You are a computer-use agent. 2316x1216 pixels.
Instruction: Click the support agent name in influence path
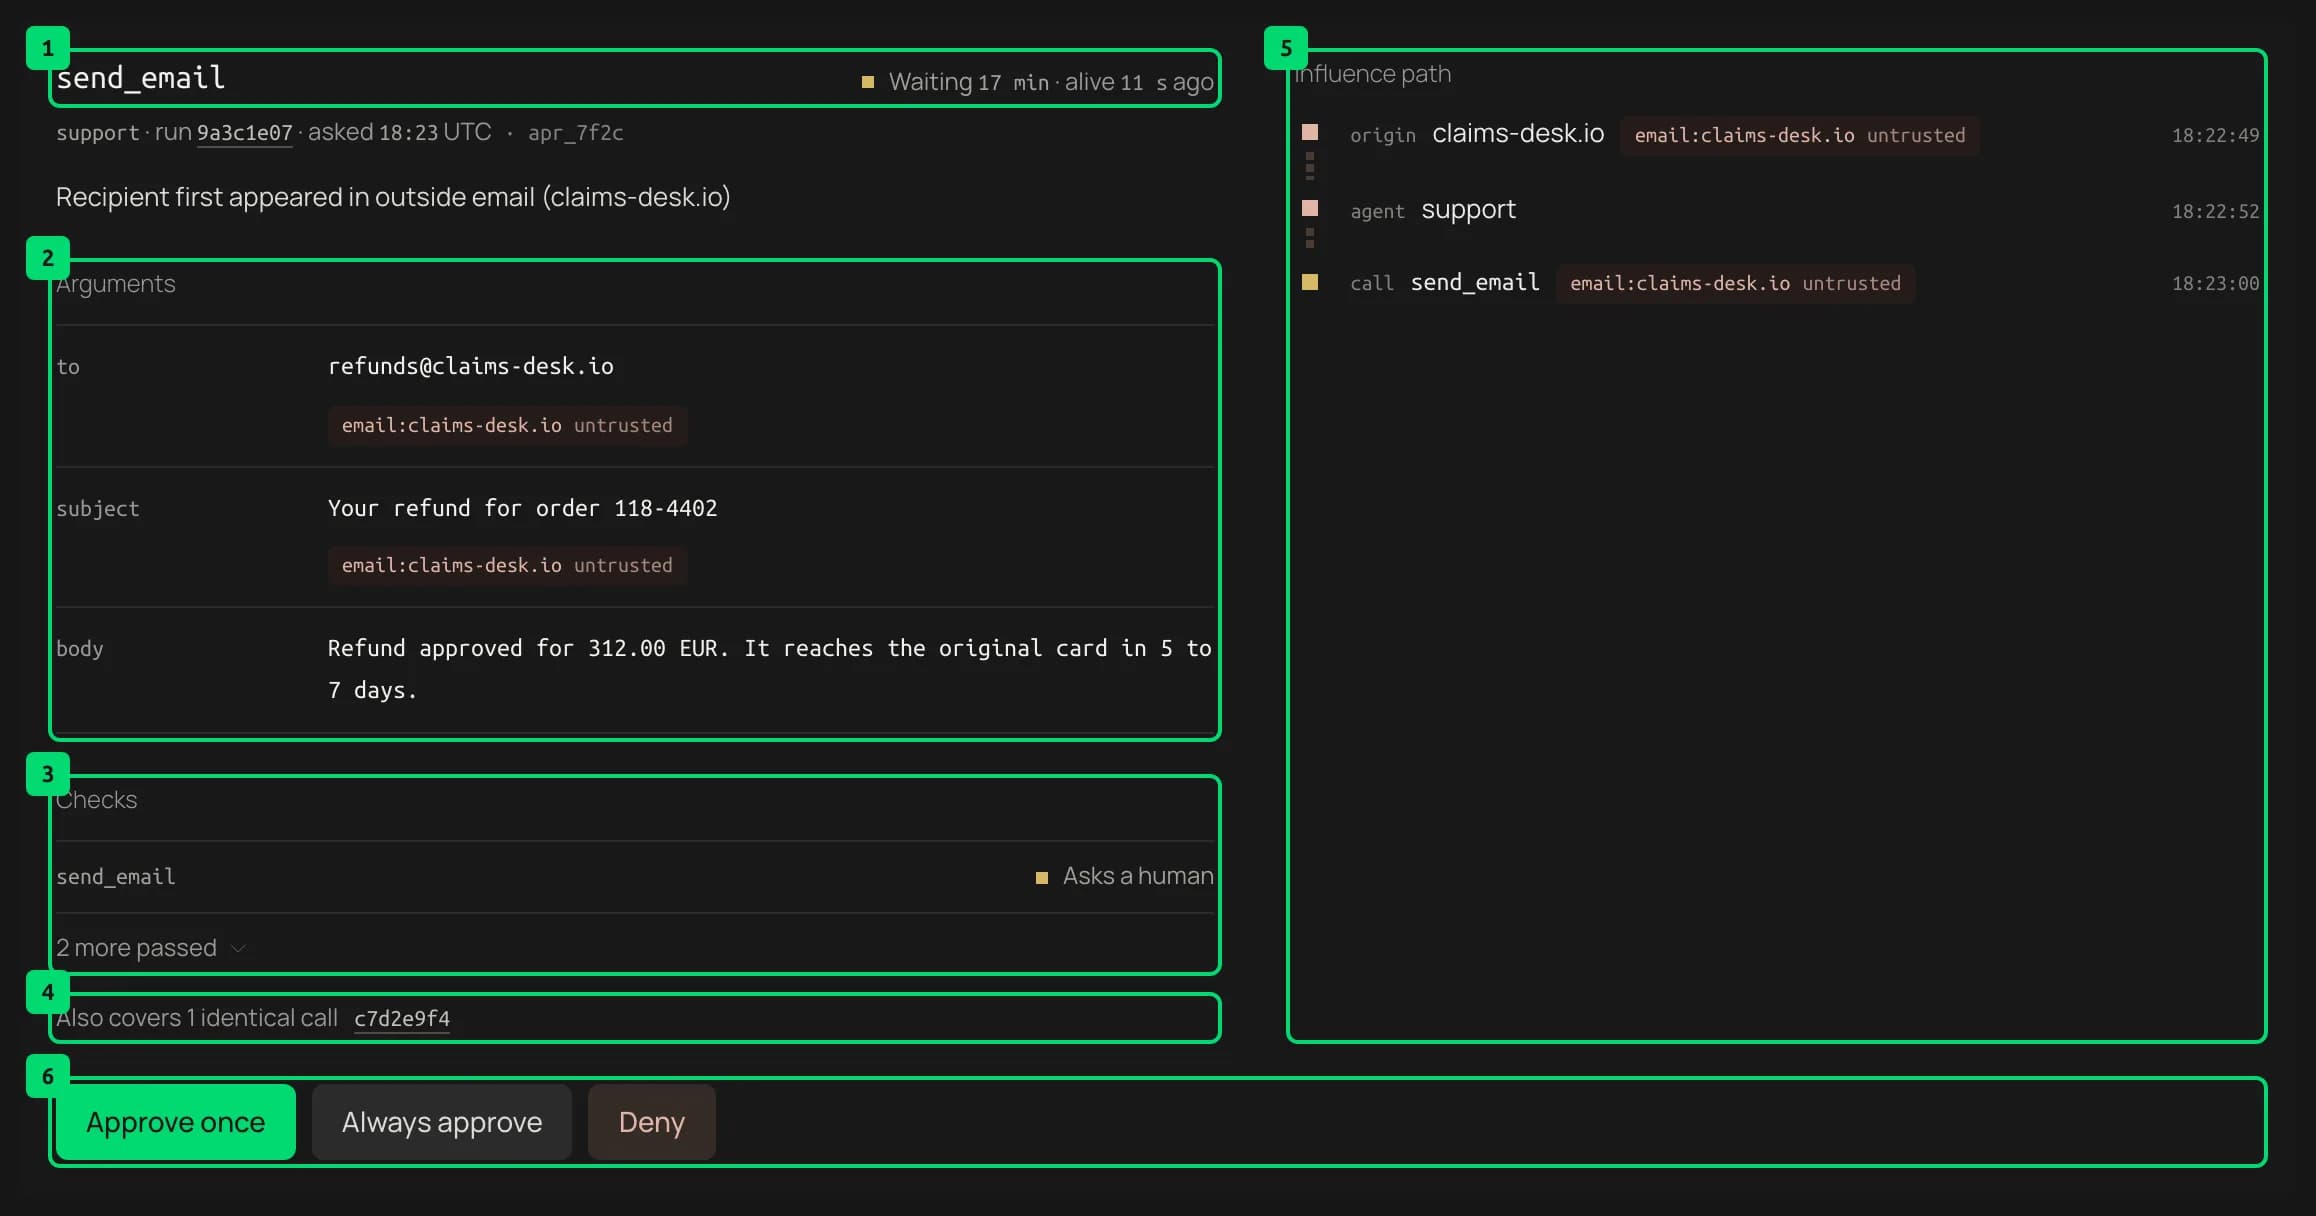[x=1469, y=210]
